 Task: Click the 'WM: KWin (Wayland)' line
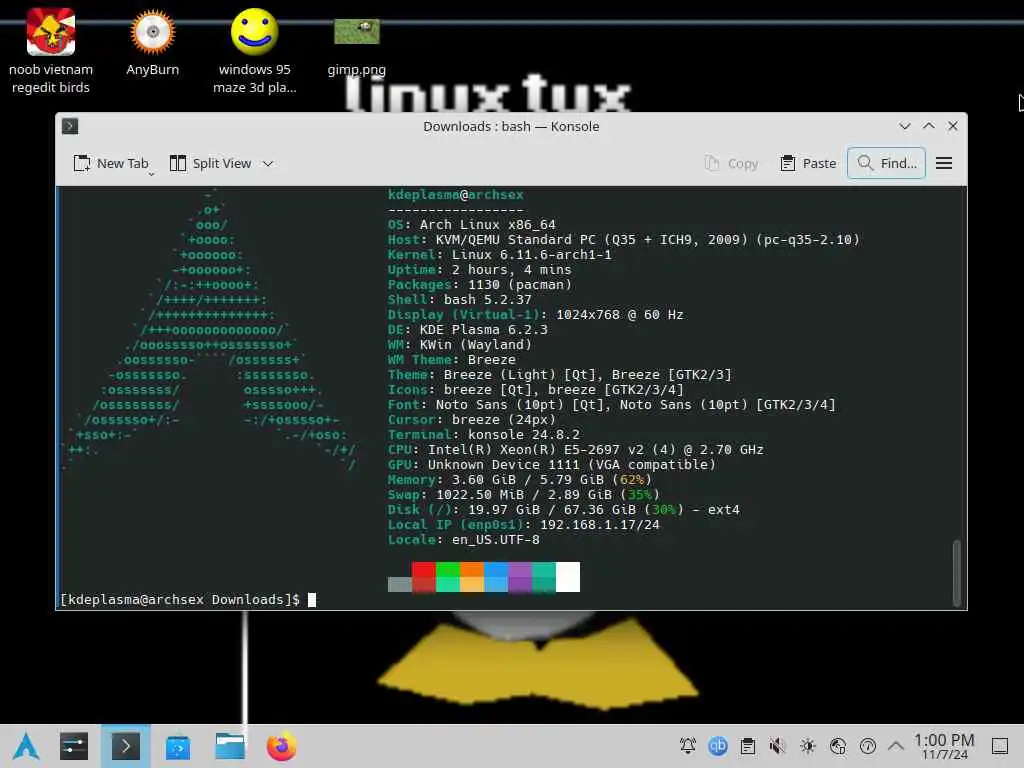click(459, 345)
